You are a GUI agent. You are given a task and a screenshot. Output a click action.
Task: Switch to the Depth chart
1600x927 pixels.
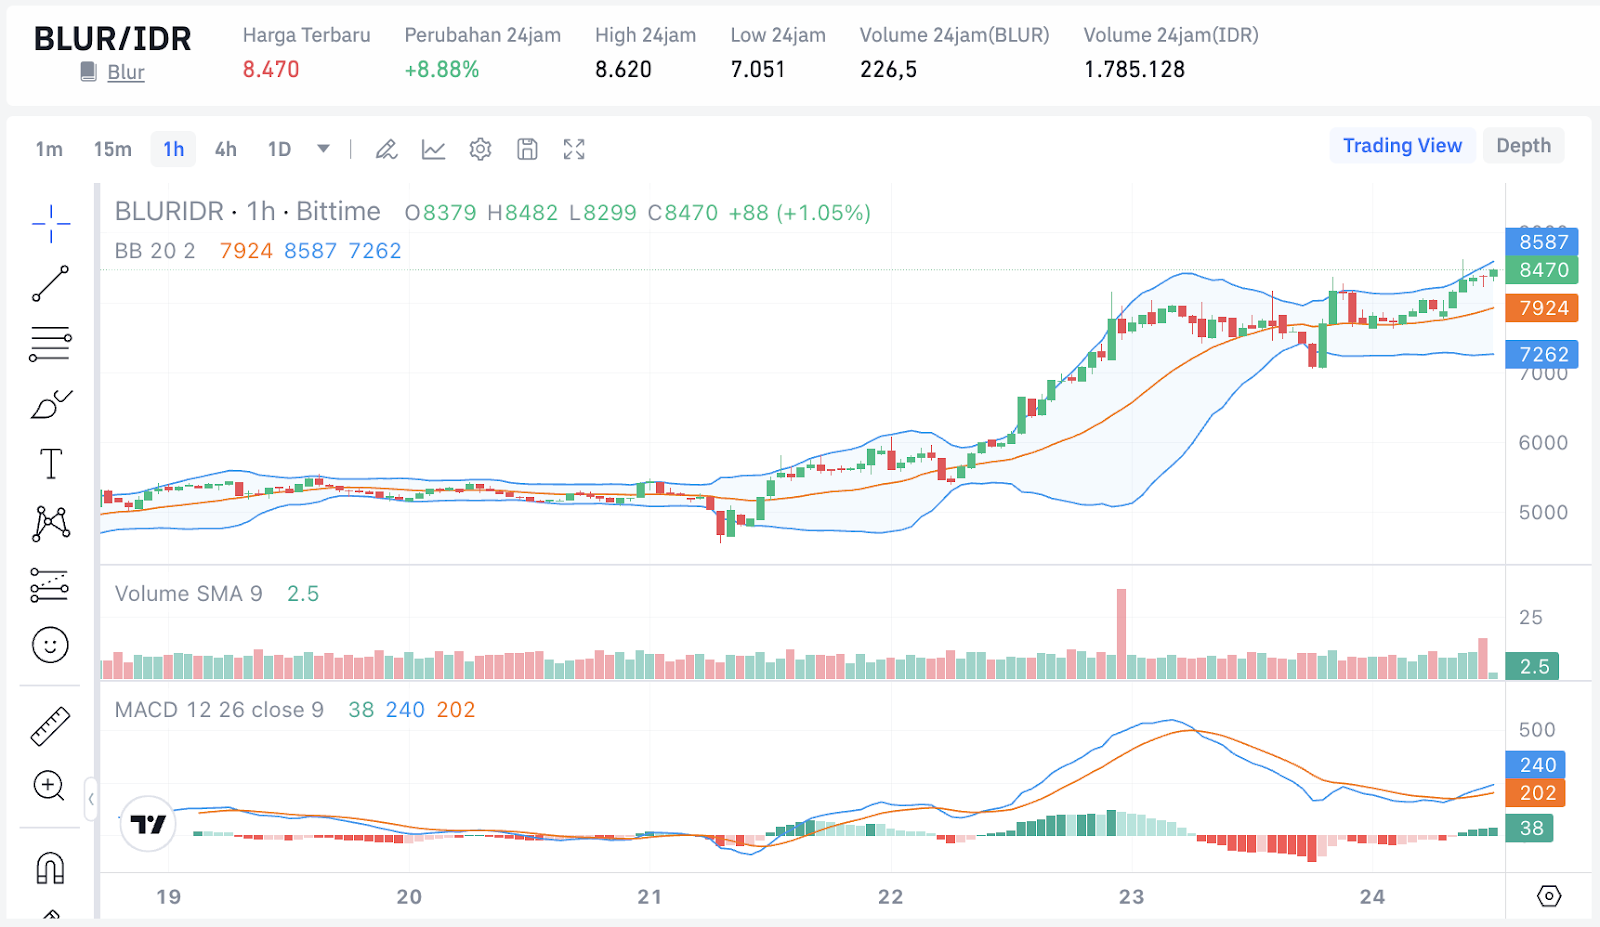1523,146
